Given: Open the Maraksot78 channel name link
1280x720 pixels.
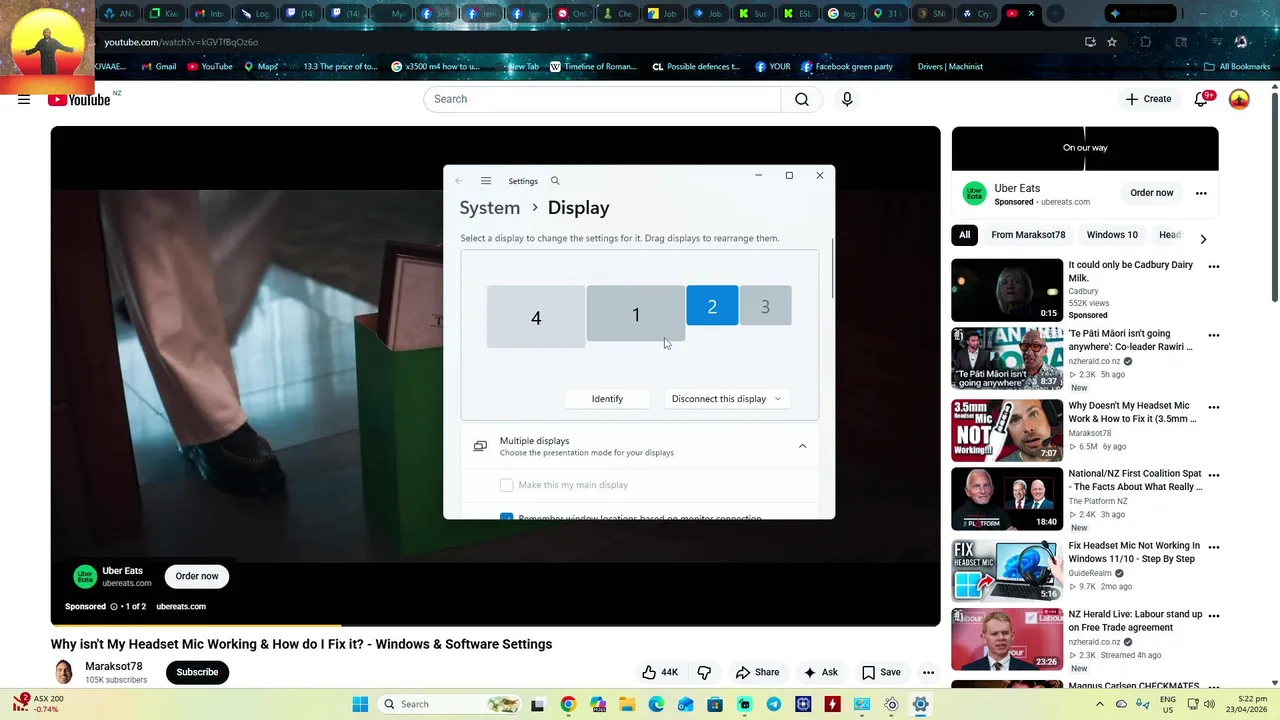Looking at the screenshot, I should 114,666.
